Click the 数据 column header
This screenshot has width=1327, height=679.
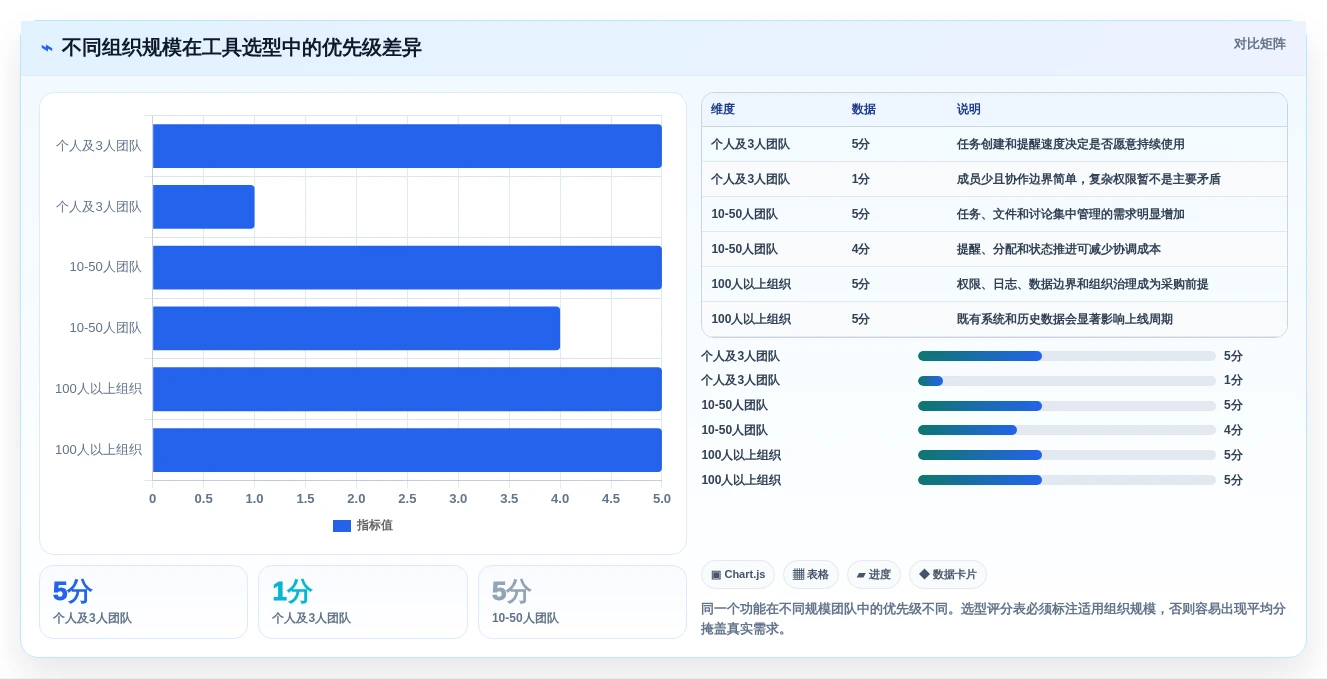click(864, 109)
